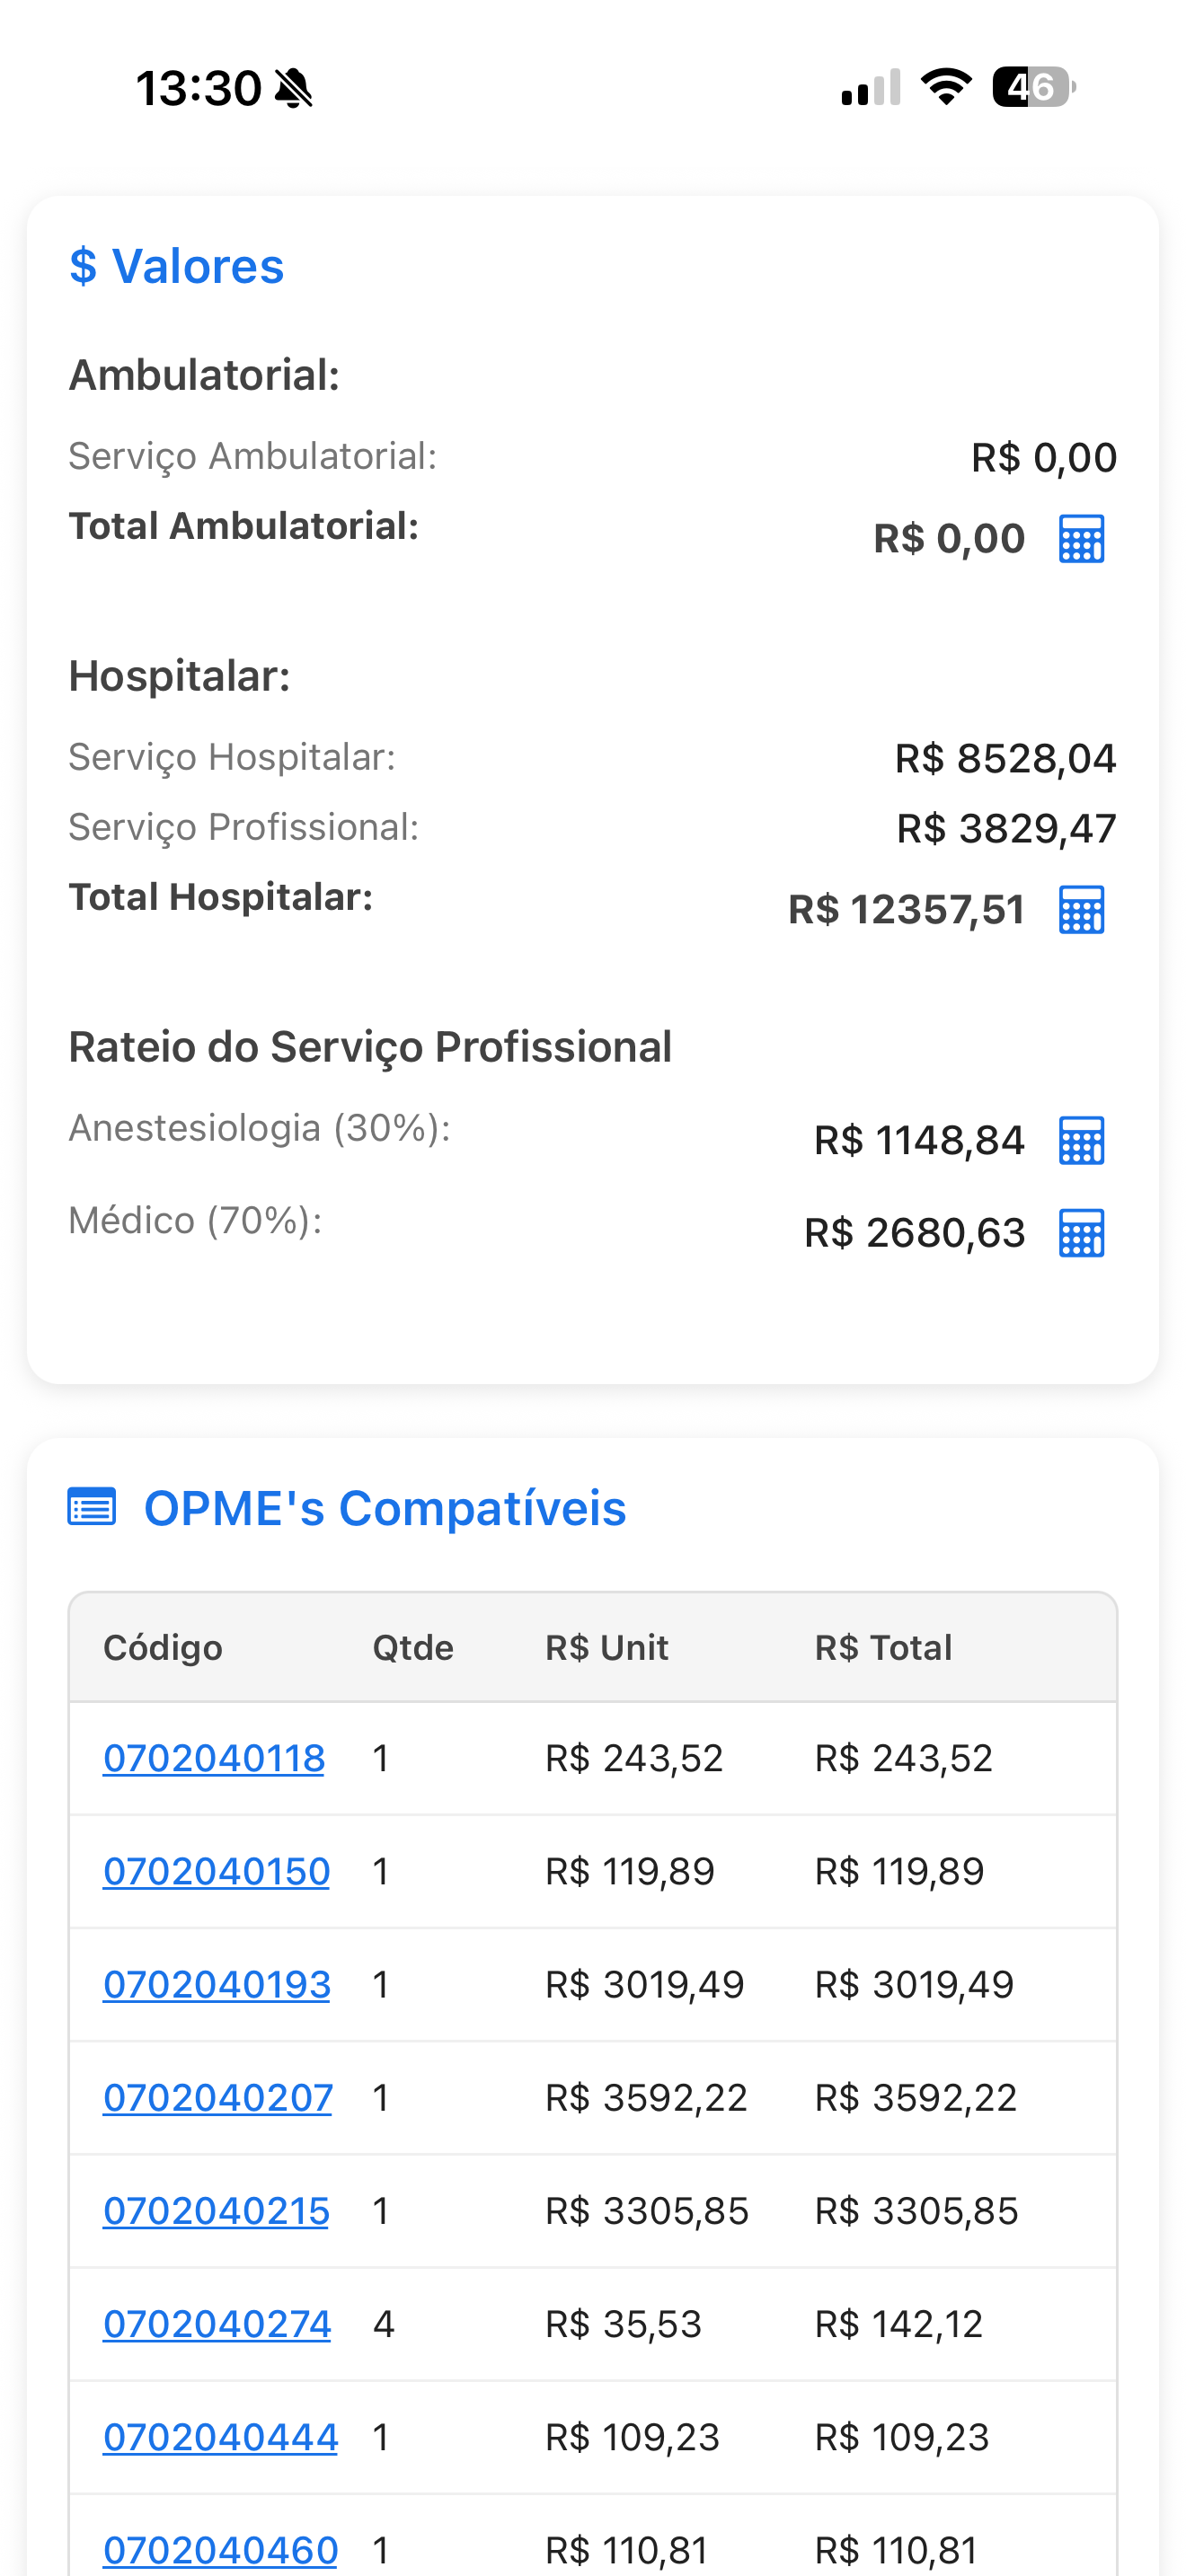Select the 0702040215 code link
This screenshot has height=2576, width=1186.
[x=216, y=2210]
